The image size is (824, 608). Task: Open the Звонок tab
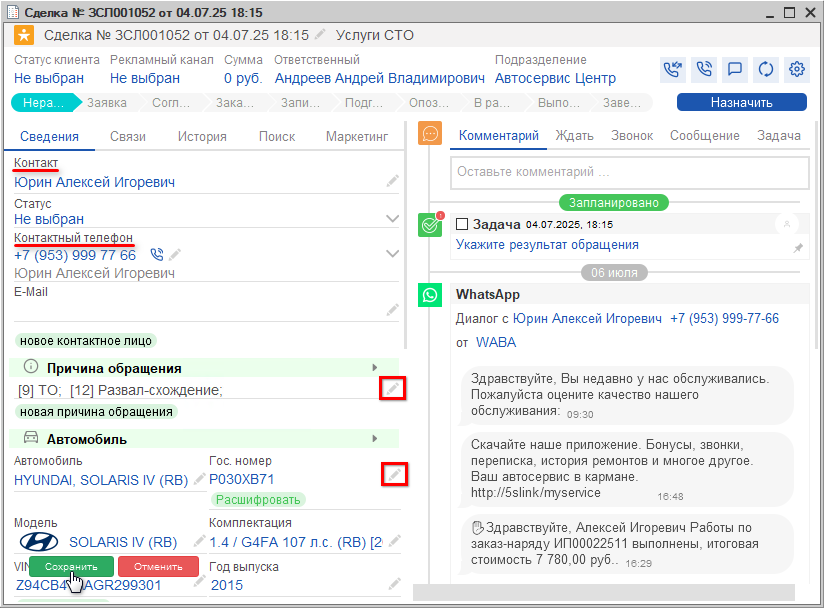pyautogui.click(x=632, y=136)
